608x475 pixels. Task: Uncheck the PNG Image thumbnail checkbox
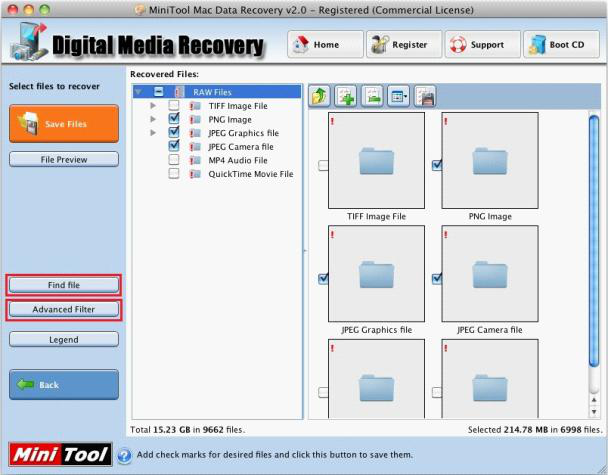pos(437,165)
